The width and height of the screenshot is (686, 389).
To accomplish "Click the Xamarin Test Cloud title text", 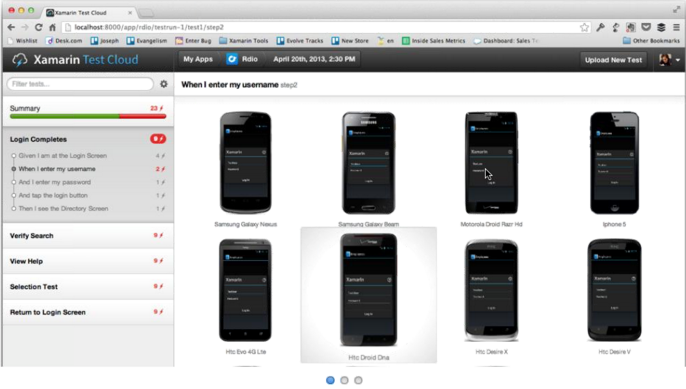I will point(86,60).
